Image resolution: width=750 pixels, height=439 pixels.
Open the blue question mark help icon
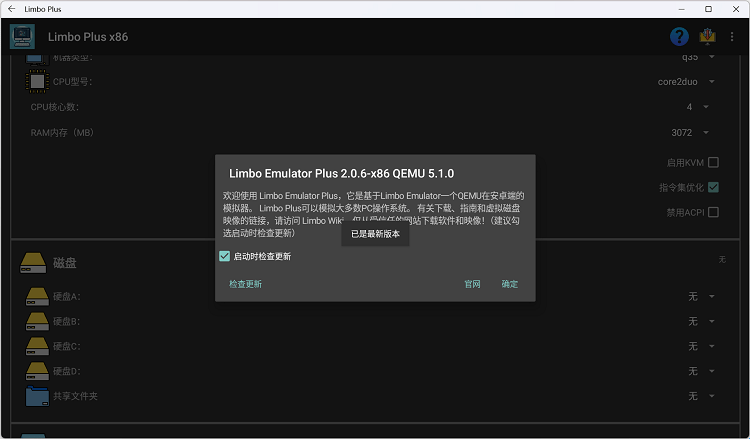(x=679, y=36)
